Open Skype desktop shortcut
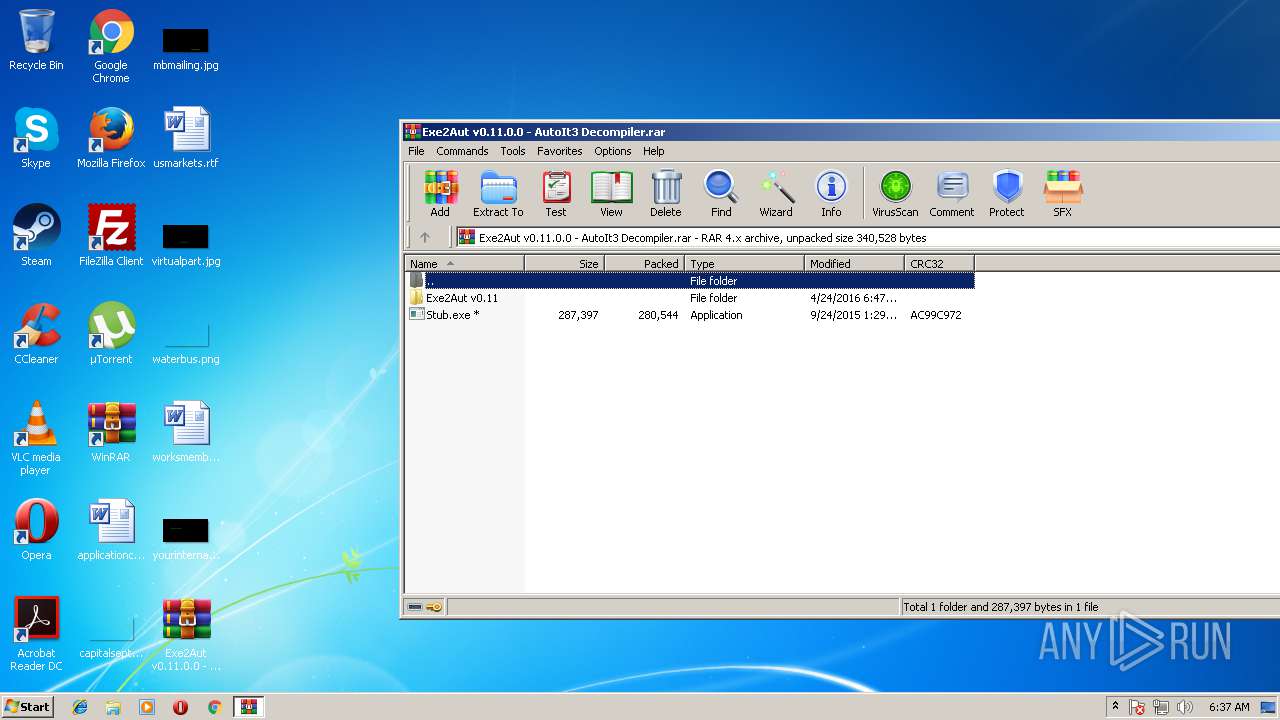The width and height of the screenshot is (1280, 720). pyautogui.click(x=36, y=138)
